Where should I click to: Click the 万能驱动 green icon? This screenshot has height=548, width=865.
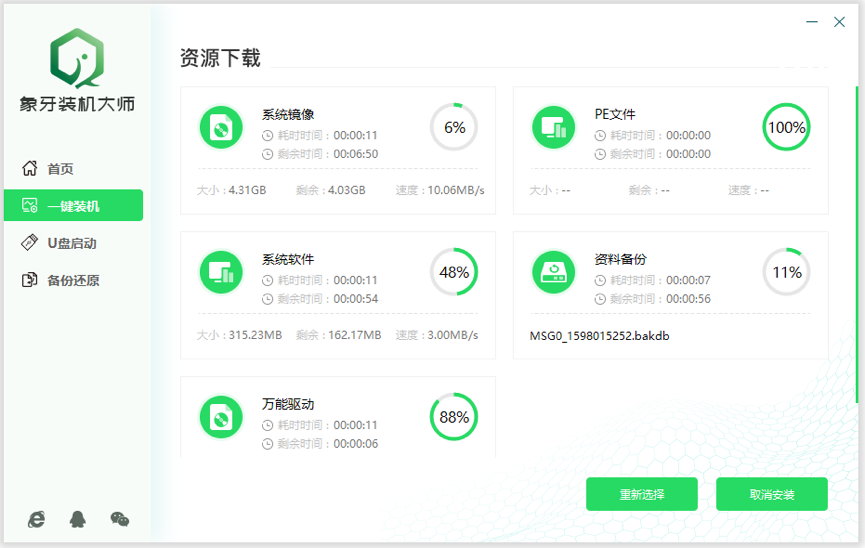click(220, 417)
